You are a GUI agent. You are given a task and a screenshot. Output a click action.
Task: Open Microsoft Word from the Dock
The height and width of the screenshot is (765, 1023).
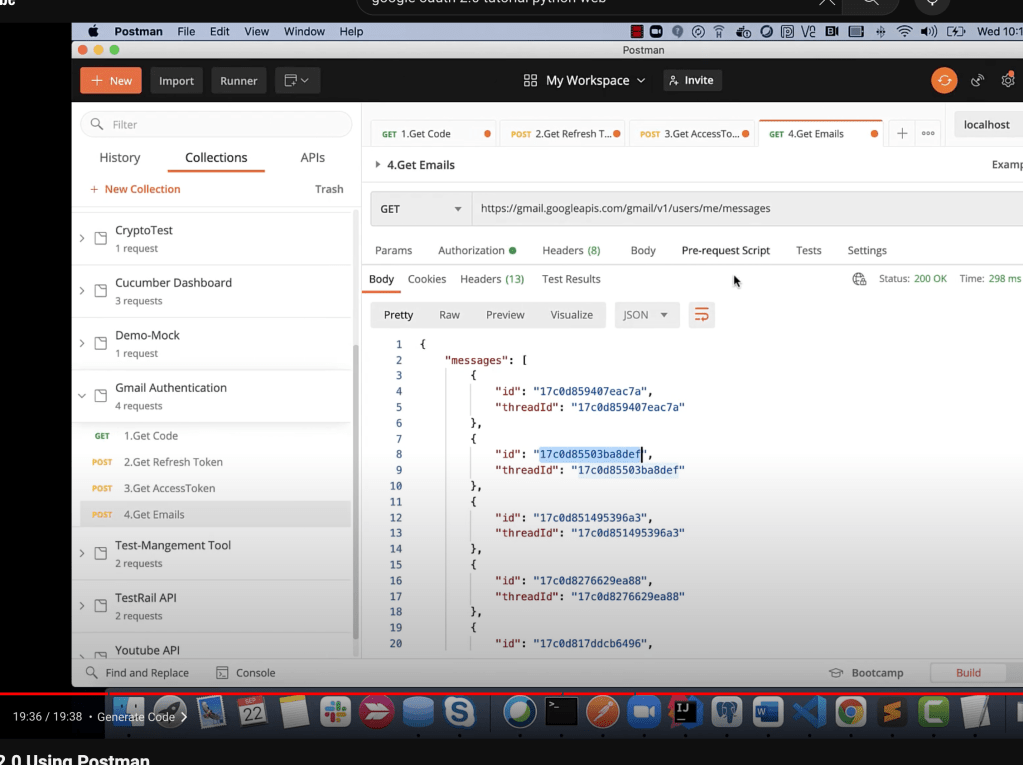point(767,712)
